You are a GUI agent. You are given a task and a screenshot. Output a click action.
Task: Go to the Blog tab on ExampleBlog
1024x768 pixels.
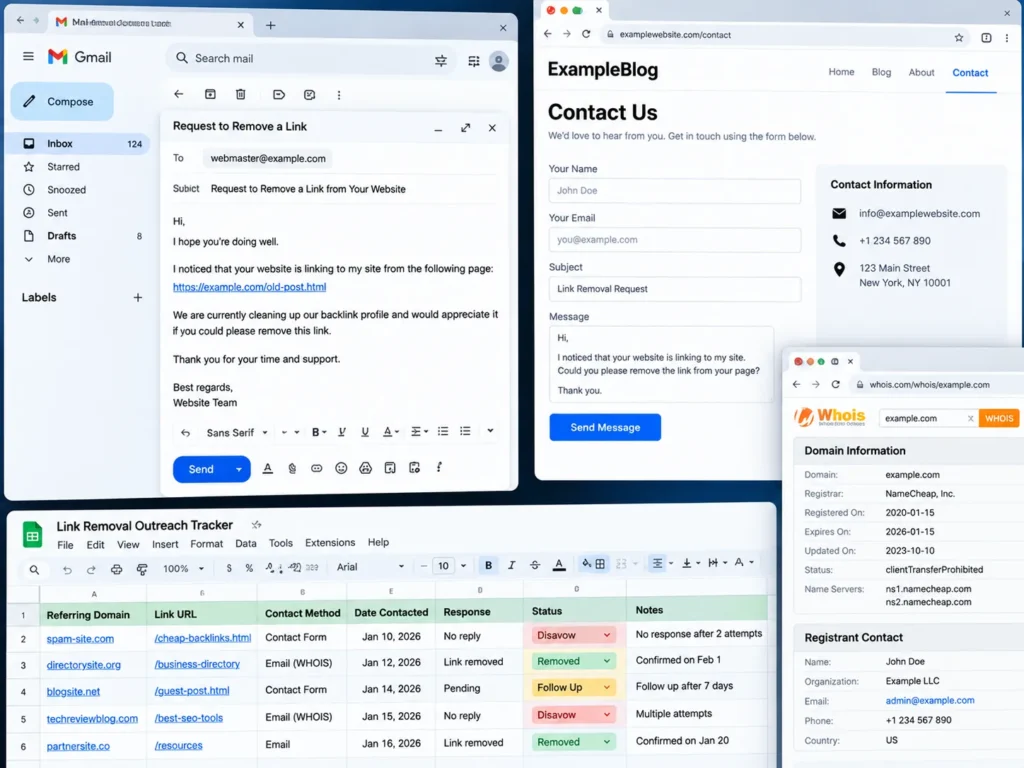tap(881, 72)
